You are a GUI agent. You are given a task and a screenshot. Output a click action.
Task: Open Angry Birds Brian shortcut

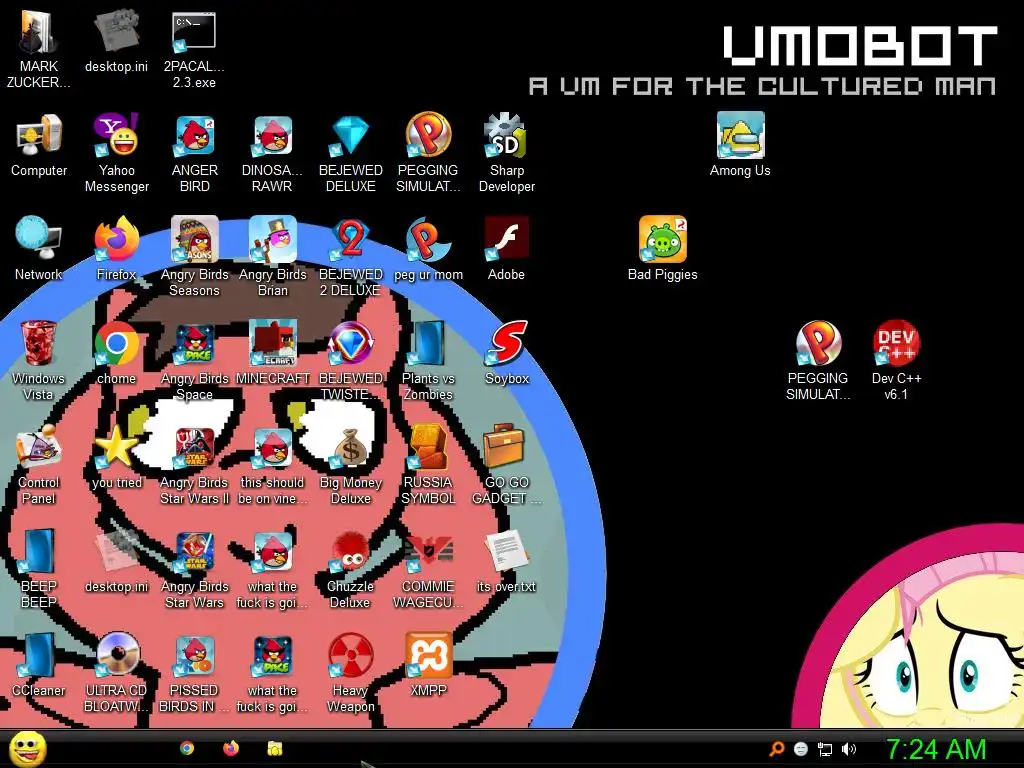click(272, 239)
